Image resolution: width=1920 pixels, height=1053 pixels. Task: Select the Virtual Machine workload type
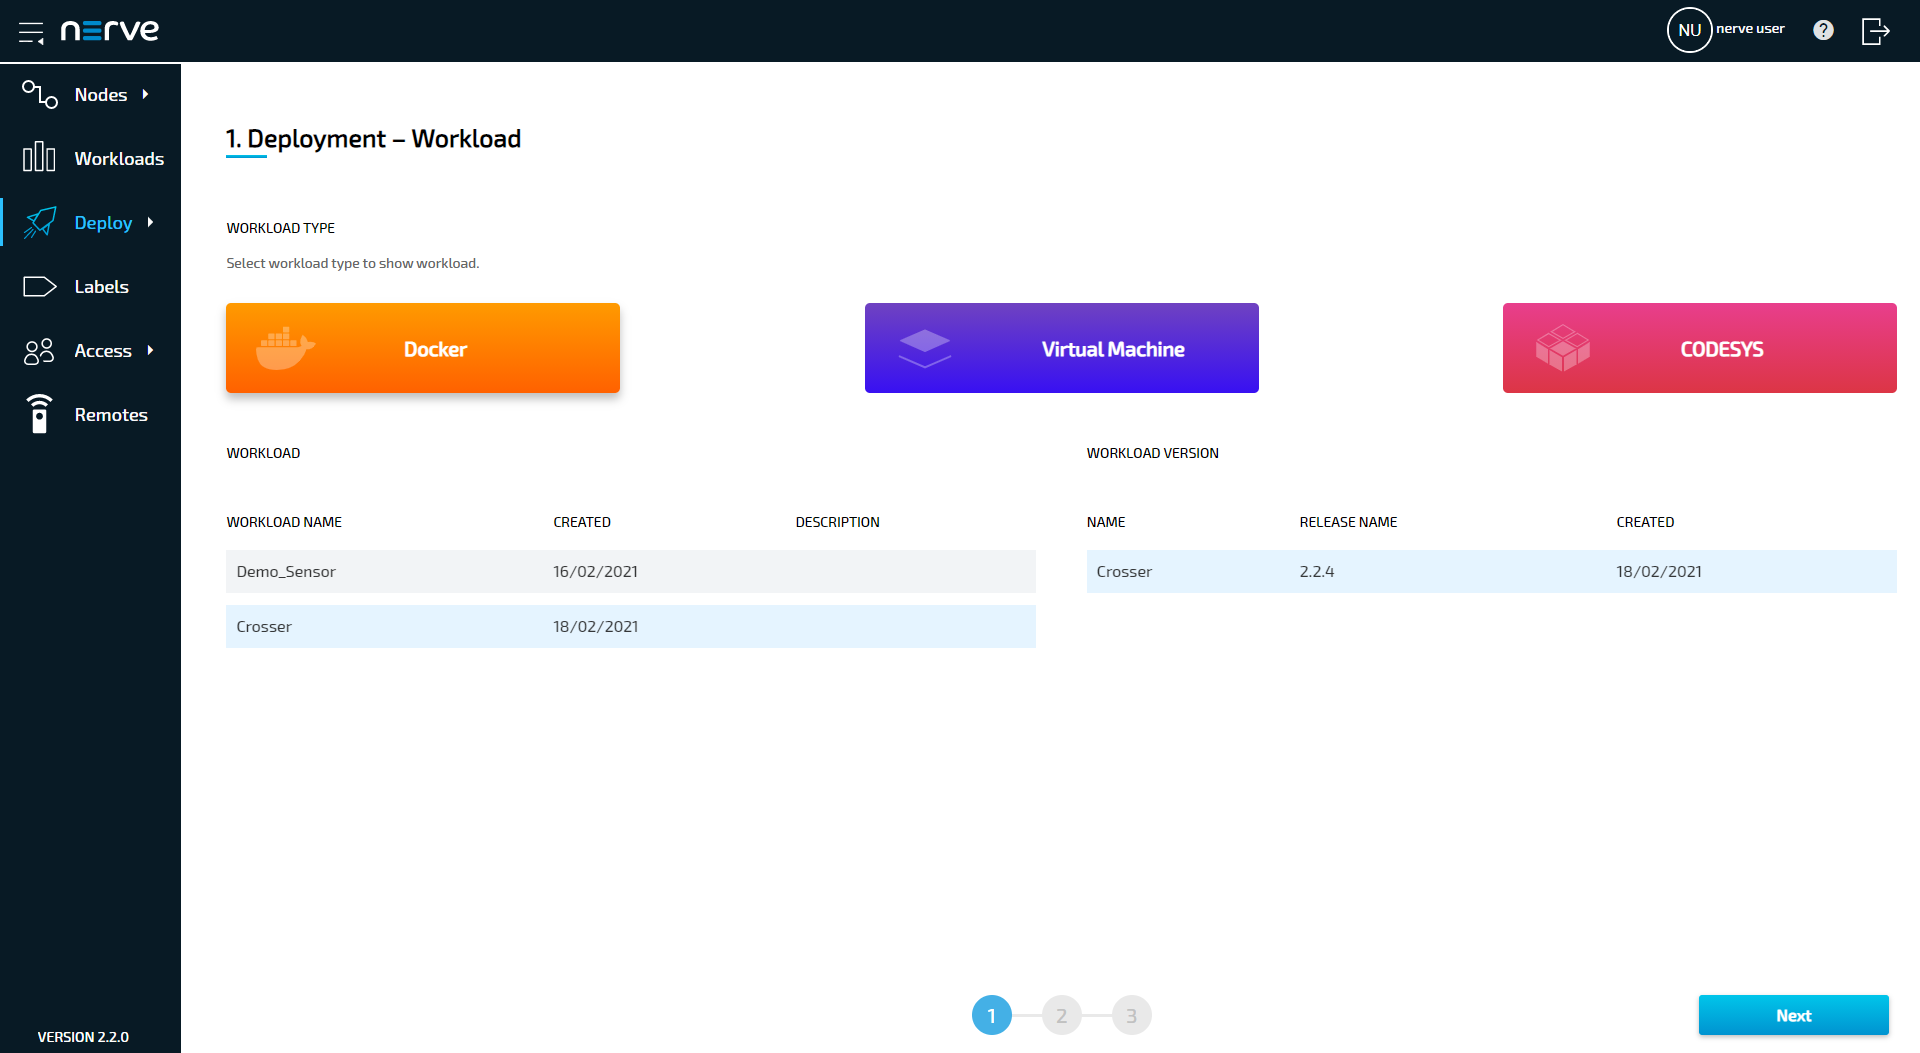[x=1061, y=348]
